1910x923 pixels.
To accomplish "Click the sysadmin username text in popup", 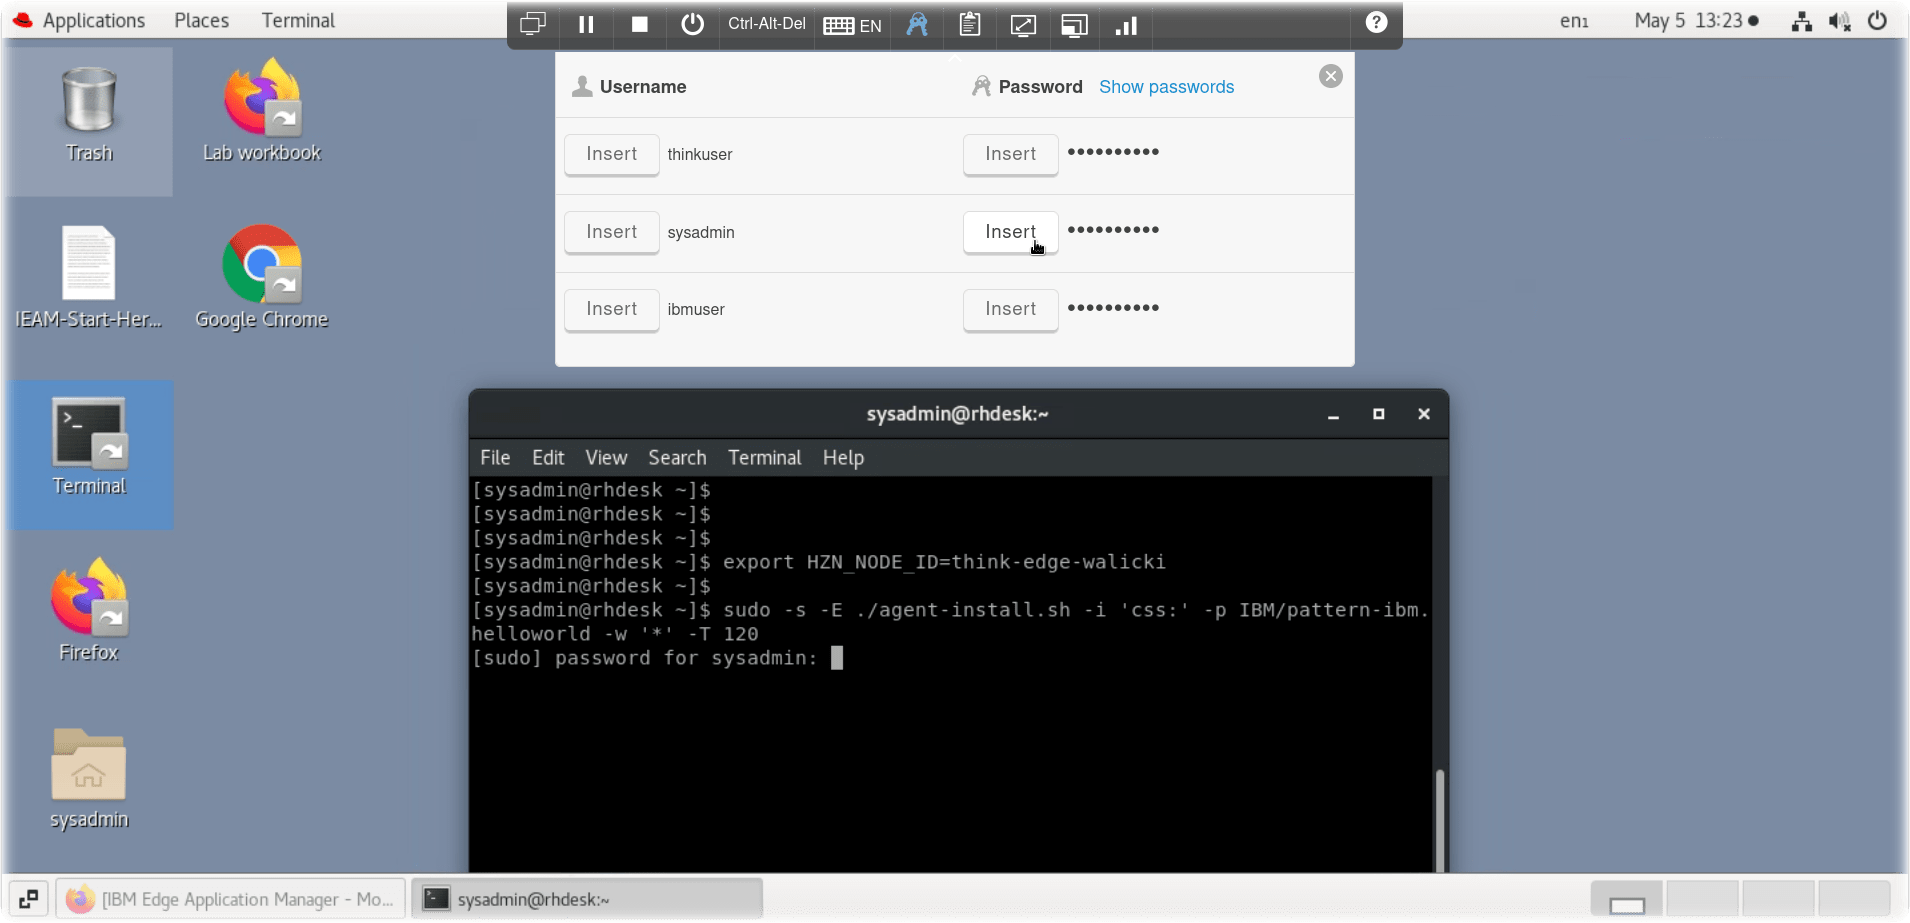I will click(701, 232).
